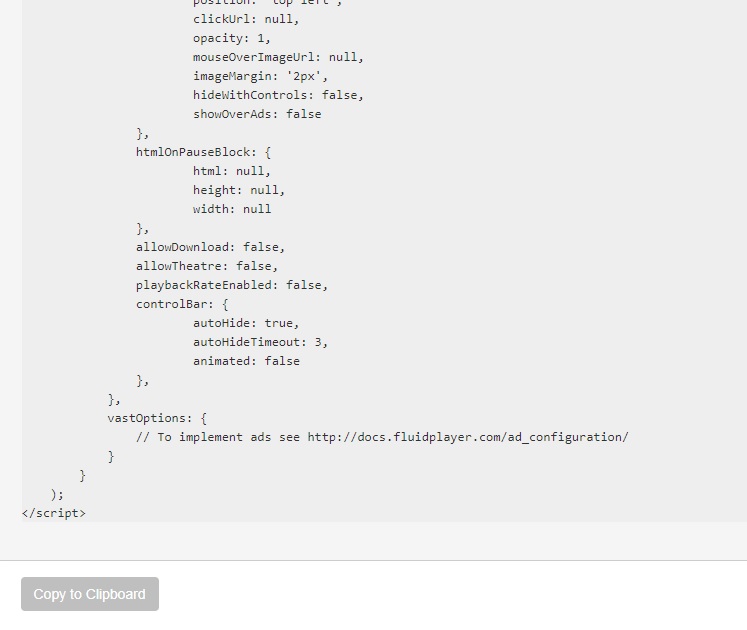This screenshot has height=630, width=747.
Task: Click the '// To implement ads see' comment
Action: 218,437
